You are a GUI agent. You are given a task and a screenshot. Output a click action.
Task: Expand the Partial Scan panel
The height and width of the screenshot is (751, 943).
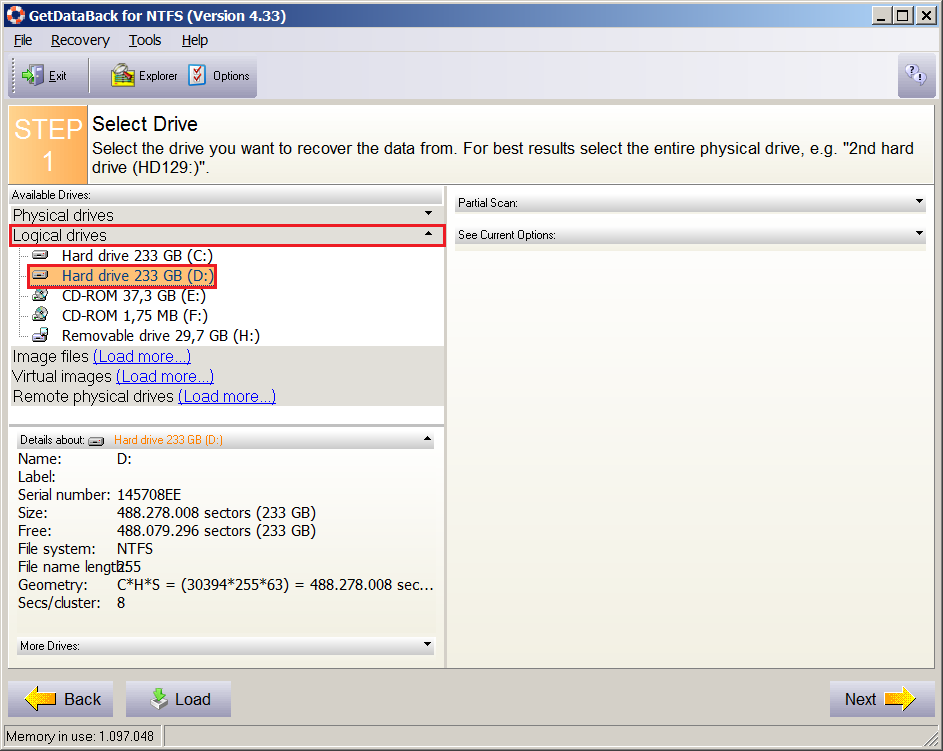click(x=919, y=201)
